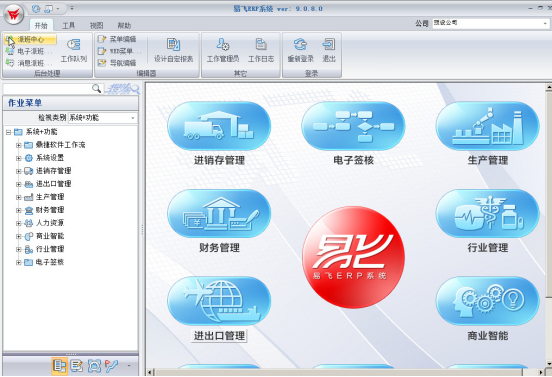The width and height of the screenshot is (552, 377).
Task: Switch to the 开始 ribbon tab
Action: click(41, 25)
